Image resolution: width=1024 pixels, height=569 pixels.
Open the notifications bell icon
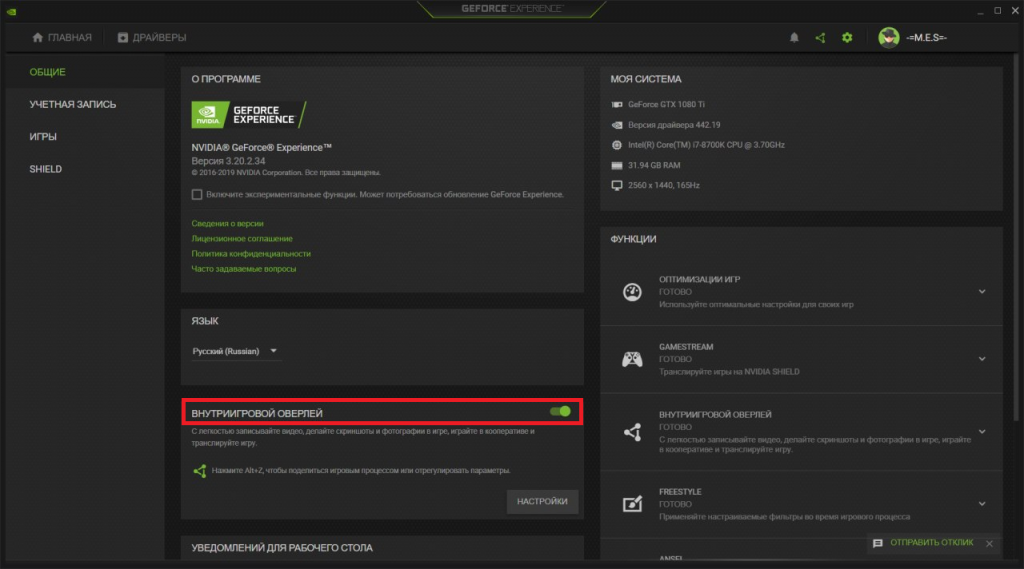click(x=794, y=38)
